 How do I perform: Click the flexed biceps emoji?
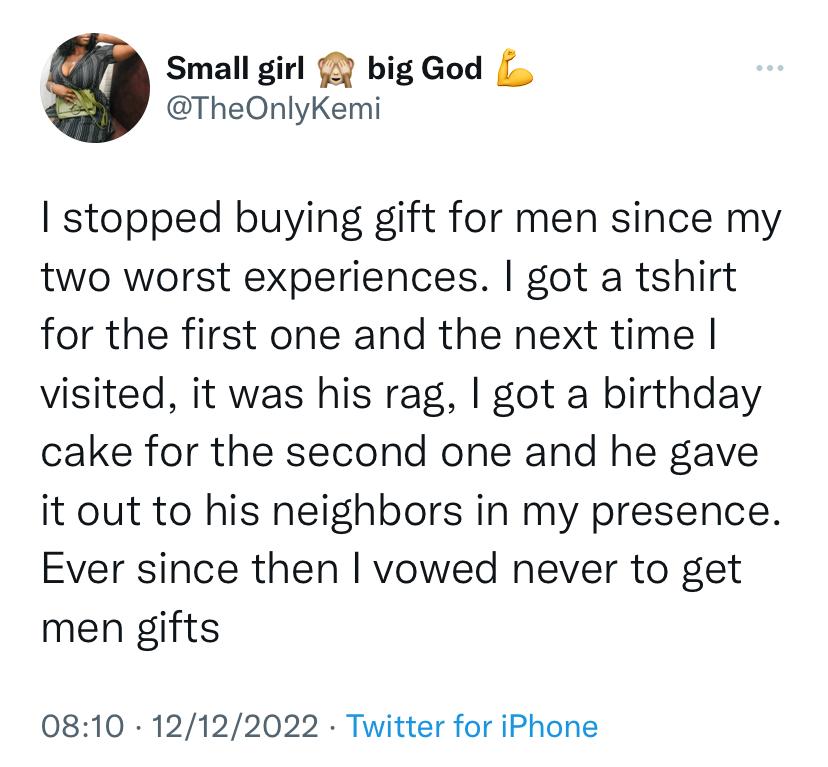point(514,68)
